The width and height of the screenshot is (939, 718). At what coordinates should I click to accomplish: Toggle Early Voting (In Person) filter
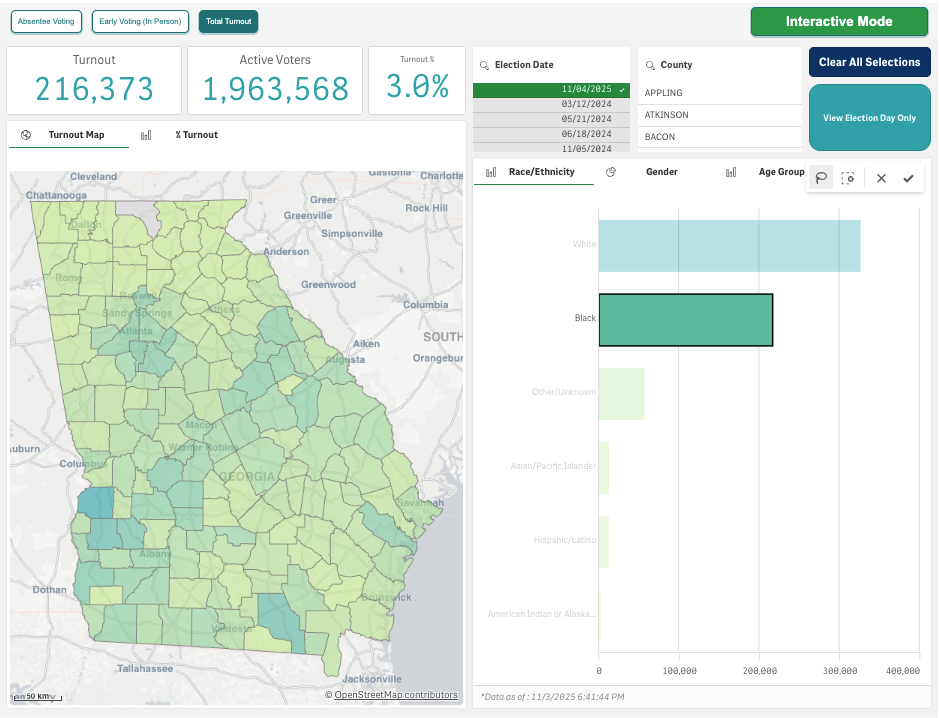(140, 21)
